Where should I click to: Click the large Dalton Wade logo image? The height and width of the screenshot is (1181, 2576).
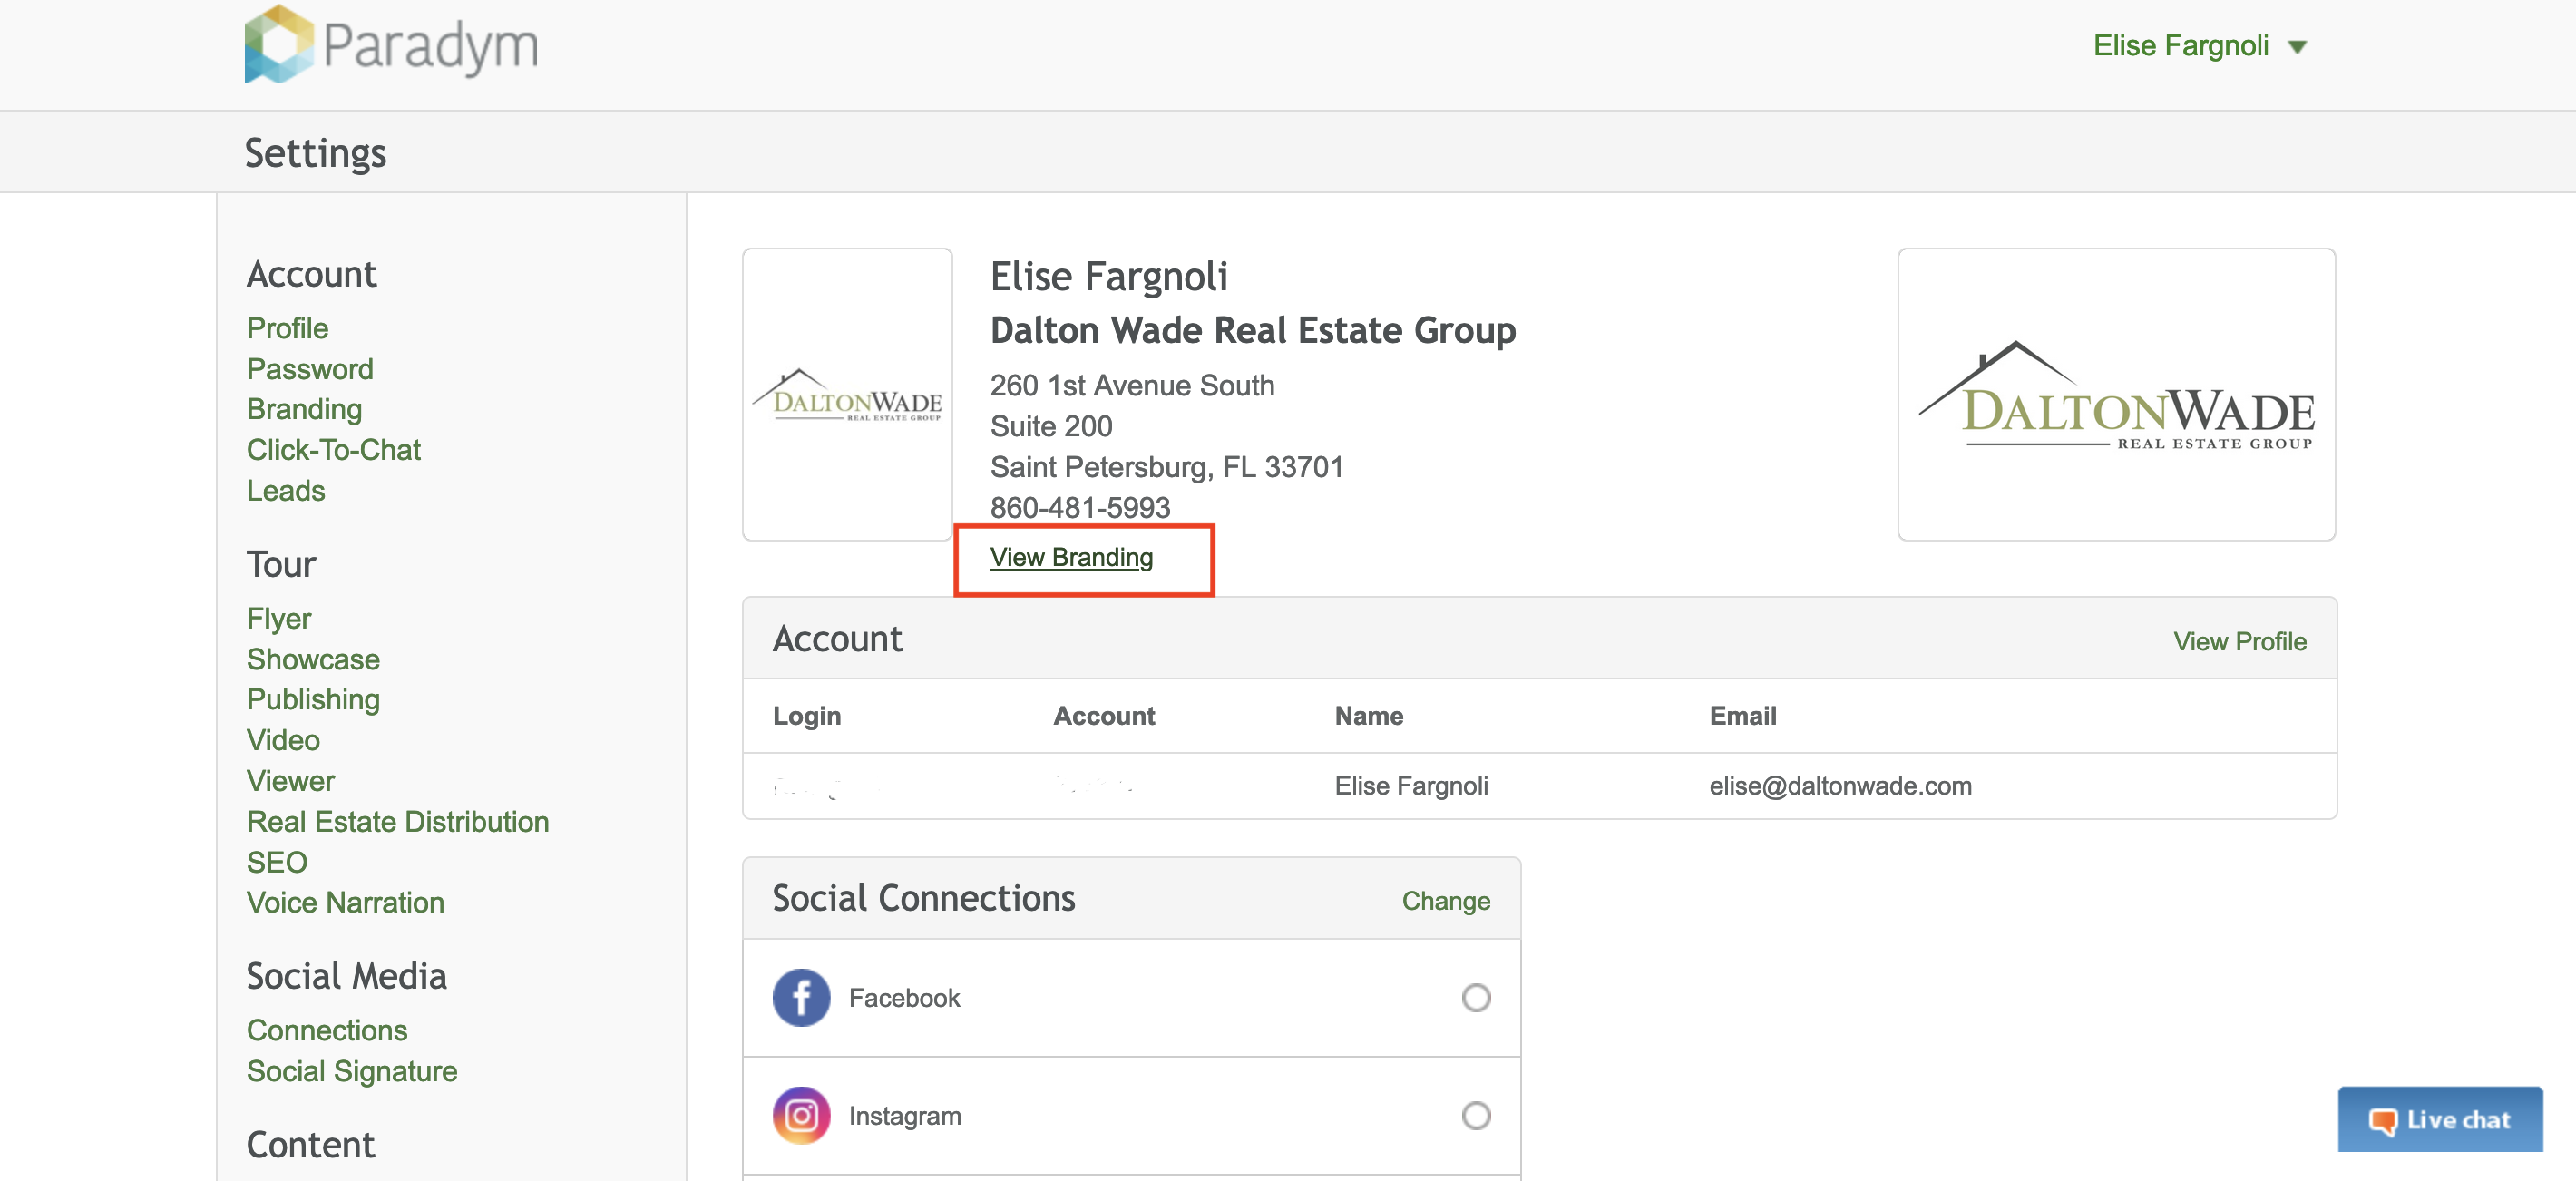pos(2115,395)
